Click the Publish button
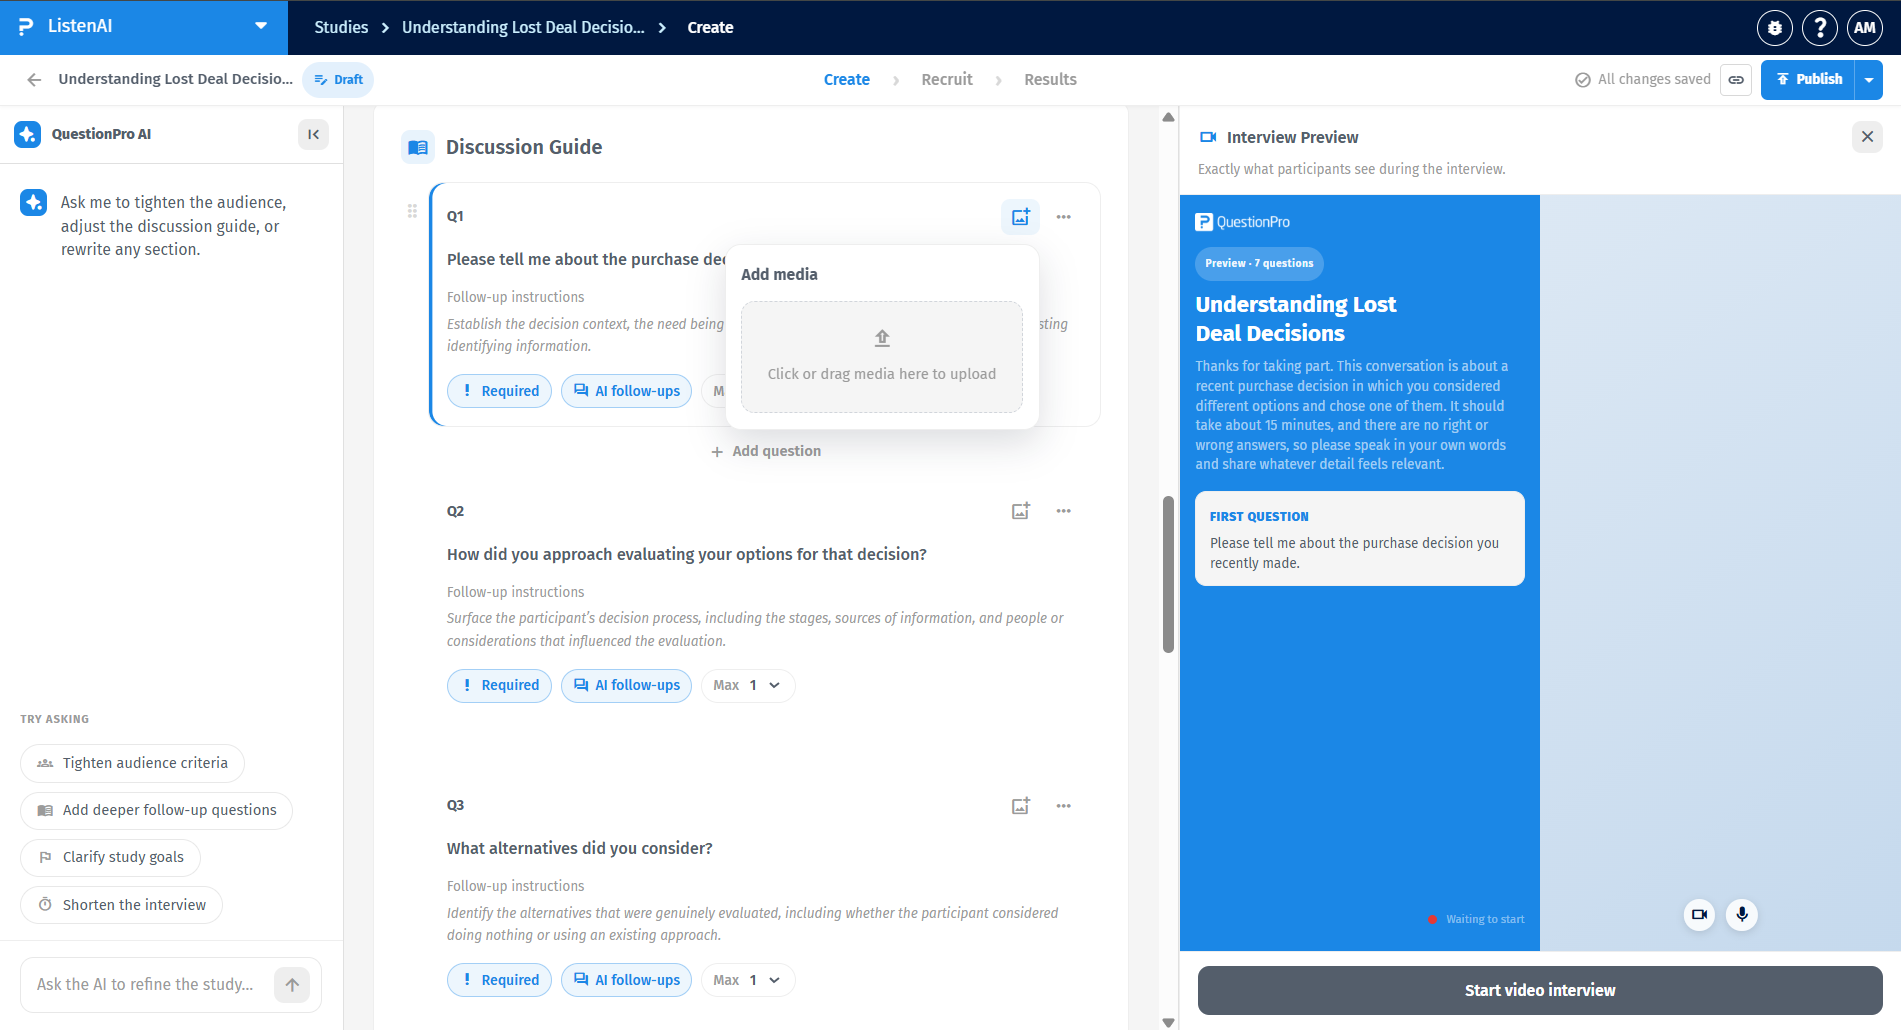The image size is (1901, 1030). pos(1808,80)
